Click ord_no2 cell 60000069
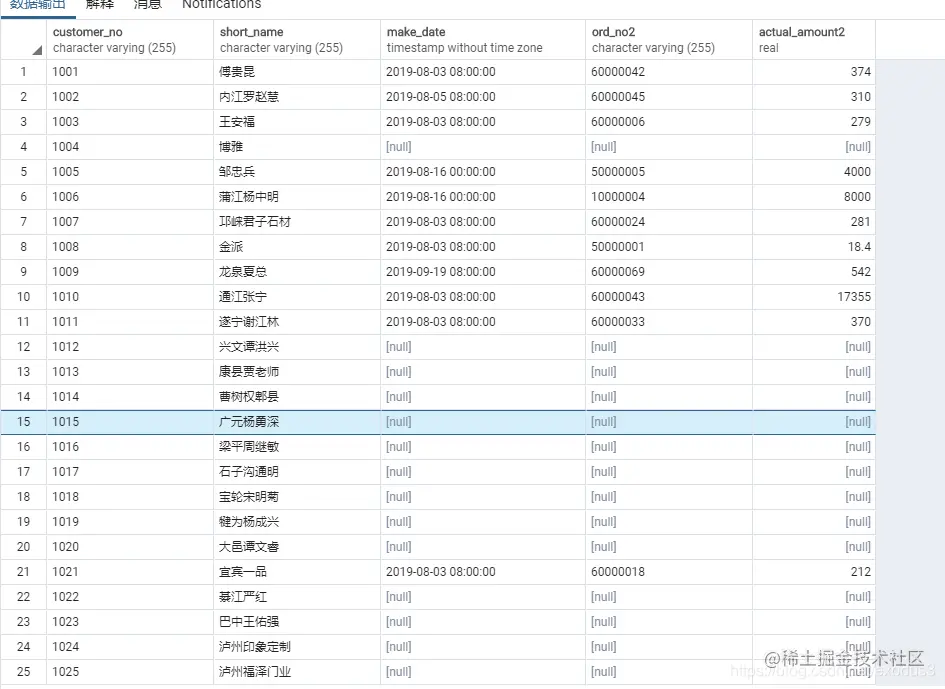Screen dimensions: 945x689 coord(669,272)
